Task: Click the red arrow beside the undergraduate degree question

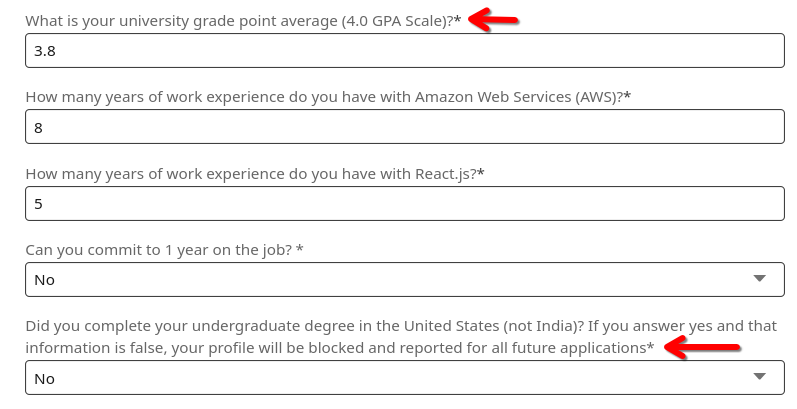Action: (x=703, y=348)
